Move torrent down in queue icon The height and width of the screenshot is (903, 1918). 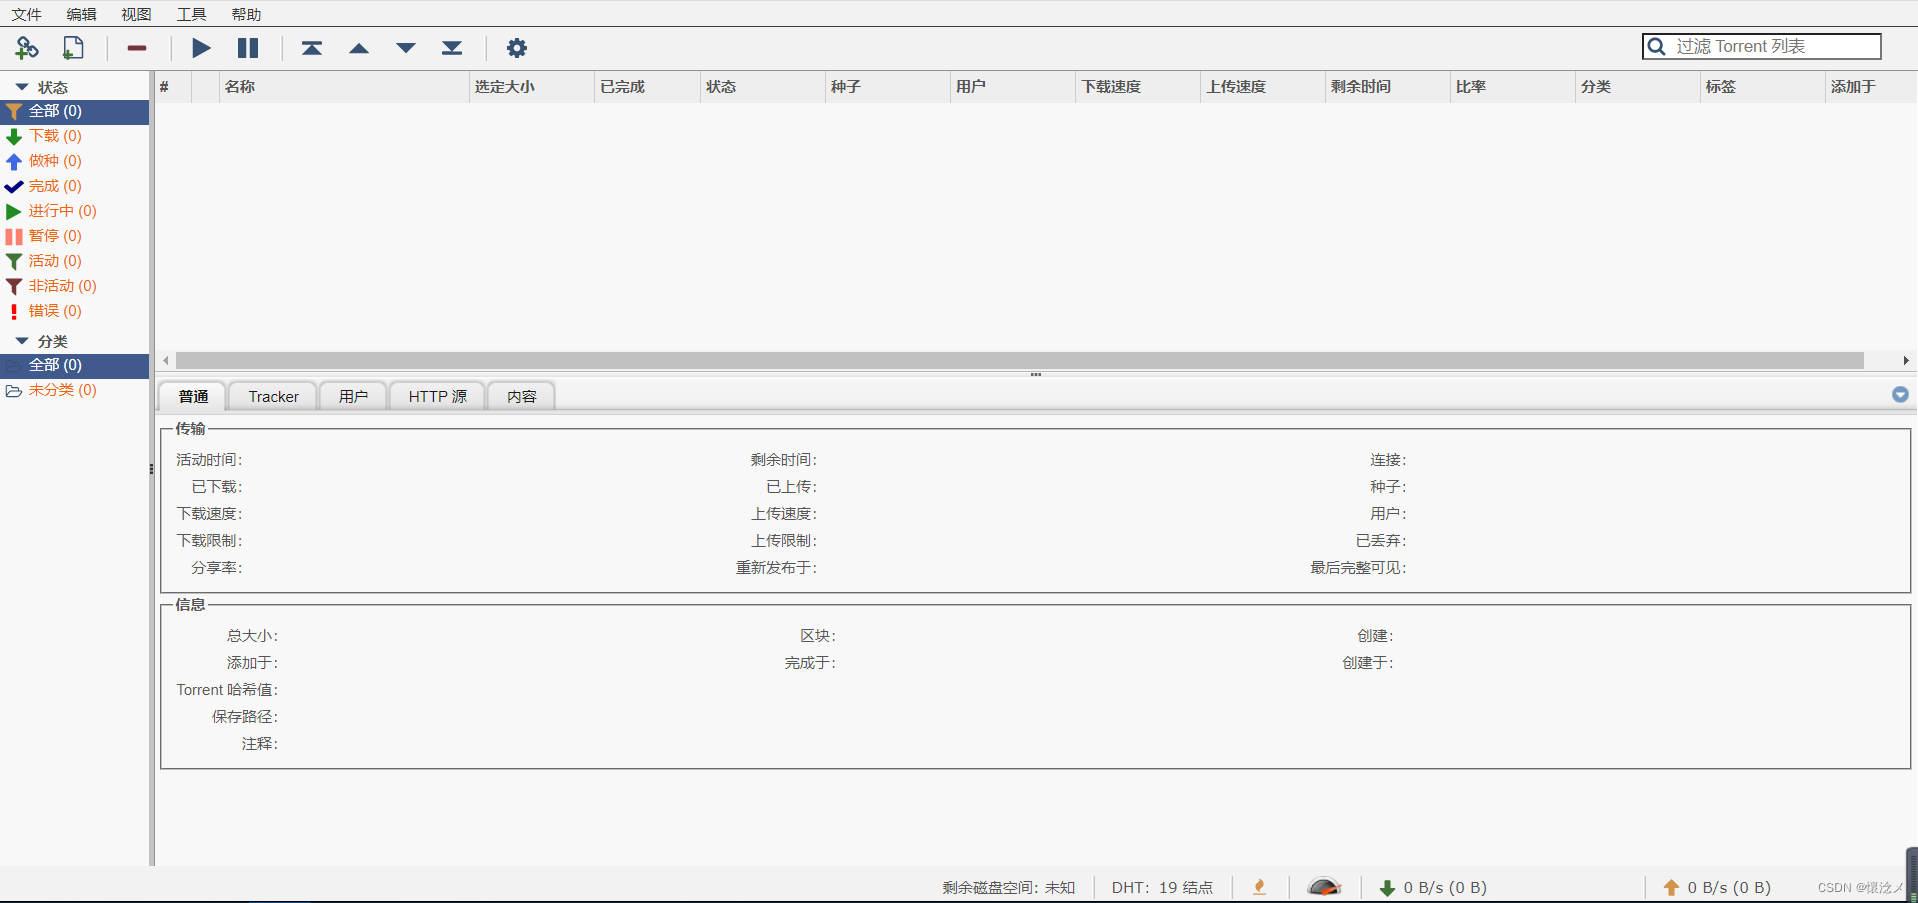pos(406,48)
